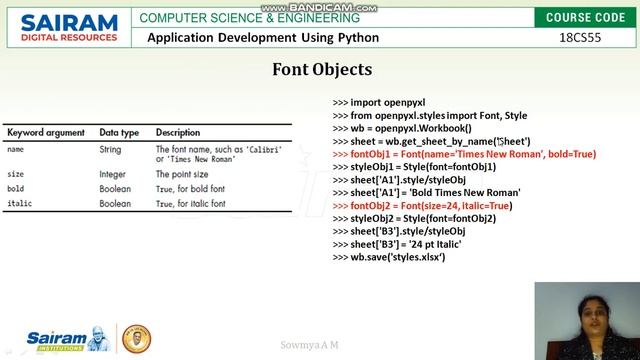Click the 'name' keyword cell
The height and width of the screenshot is (360, 640).
point(16,149)
